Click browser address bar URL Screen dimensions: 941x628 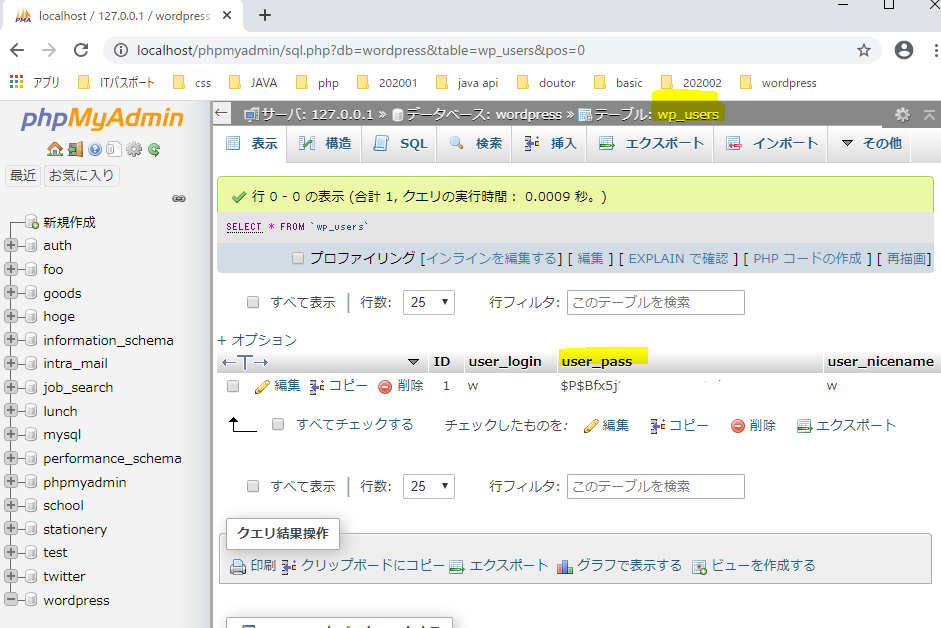click(x=361, y=50)
